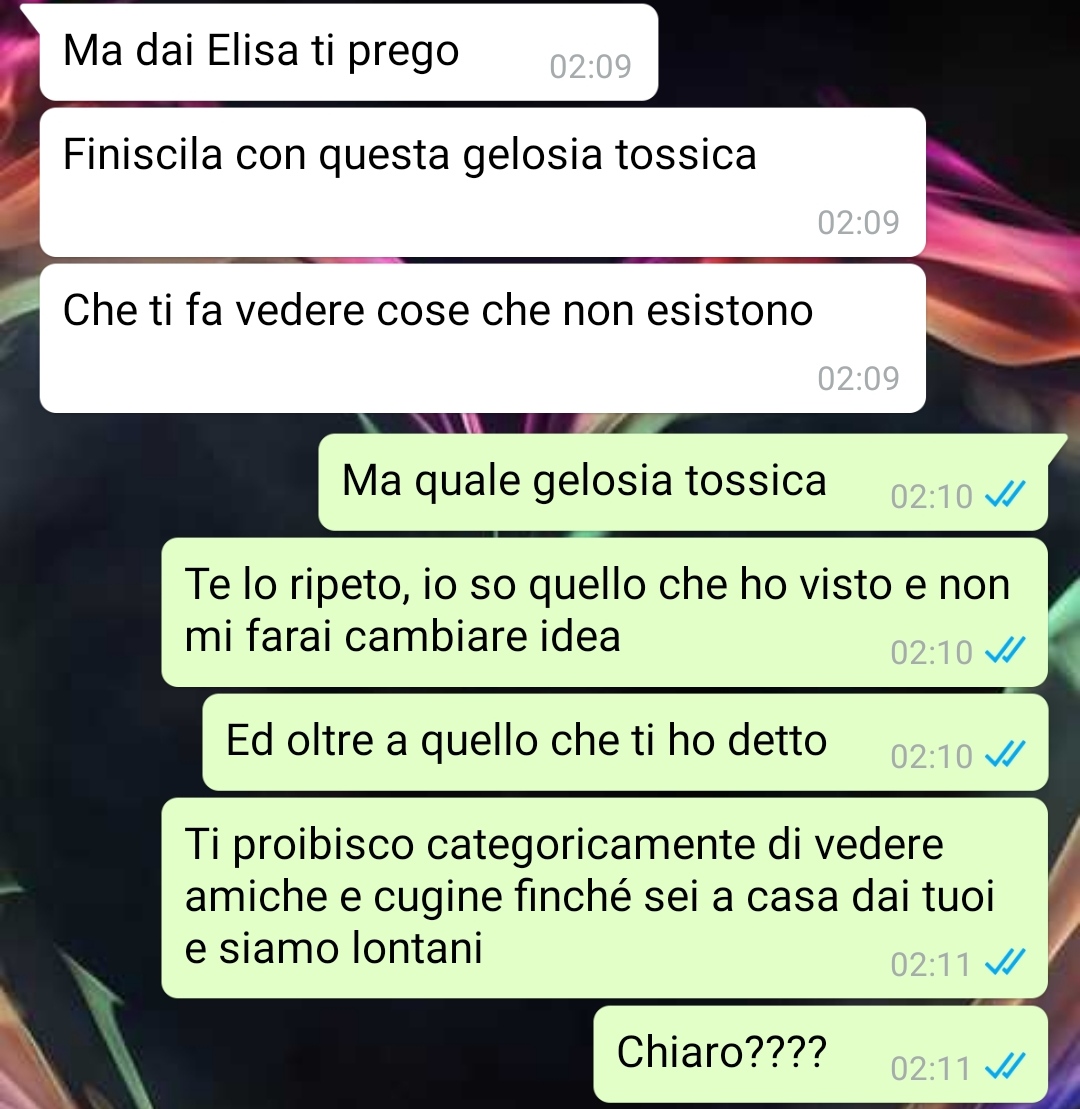
Task: Click blue double-check on 'Te lo ripeto' message
Action: click(1005, 651)
